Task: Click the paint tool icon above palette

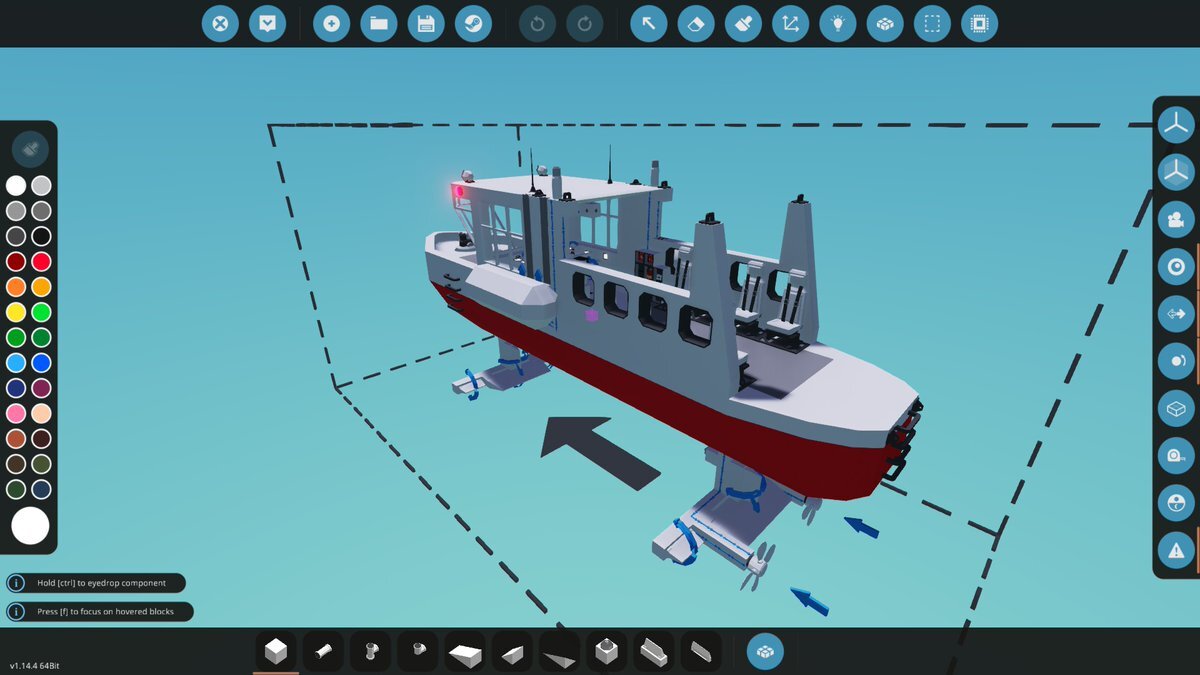Action: tap(30, 150)
